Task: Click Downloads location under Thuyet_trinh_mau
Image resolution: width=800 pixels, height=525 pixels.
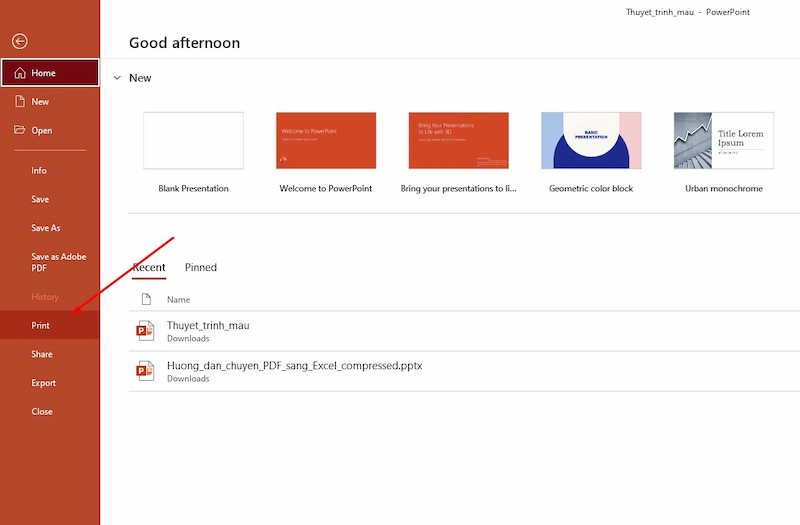Action: pos(188,338)
